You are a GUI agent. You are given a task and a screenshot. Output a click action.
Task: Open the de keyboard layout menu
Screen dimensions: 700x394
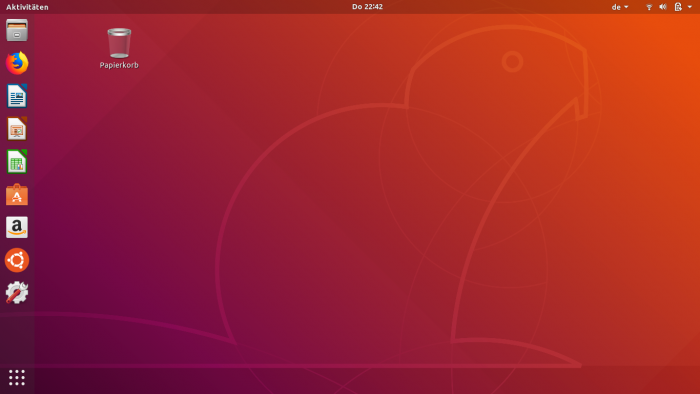(x=620, y=7)
